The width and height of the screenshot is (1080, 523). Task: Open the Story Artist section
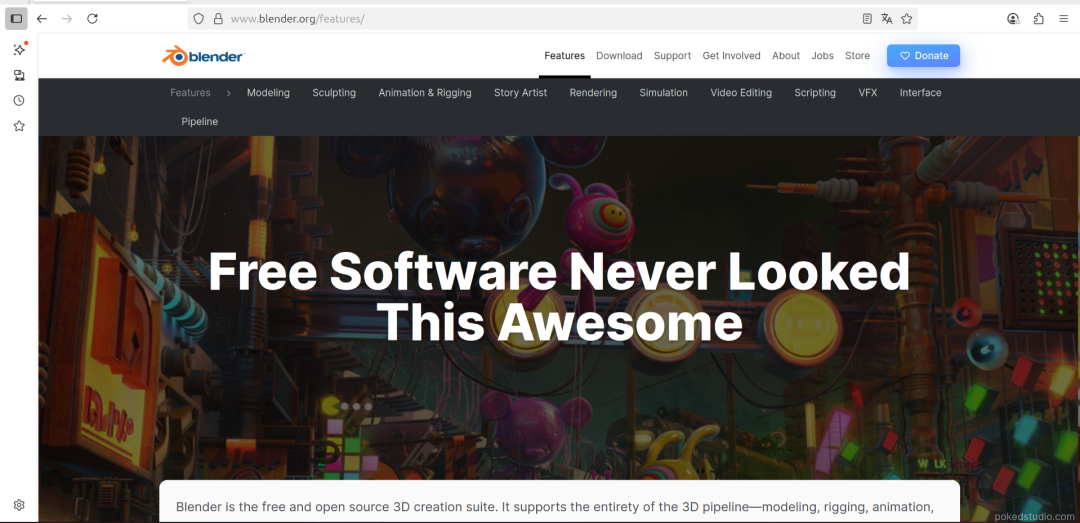click(520, 93)
